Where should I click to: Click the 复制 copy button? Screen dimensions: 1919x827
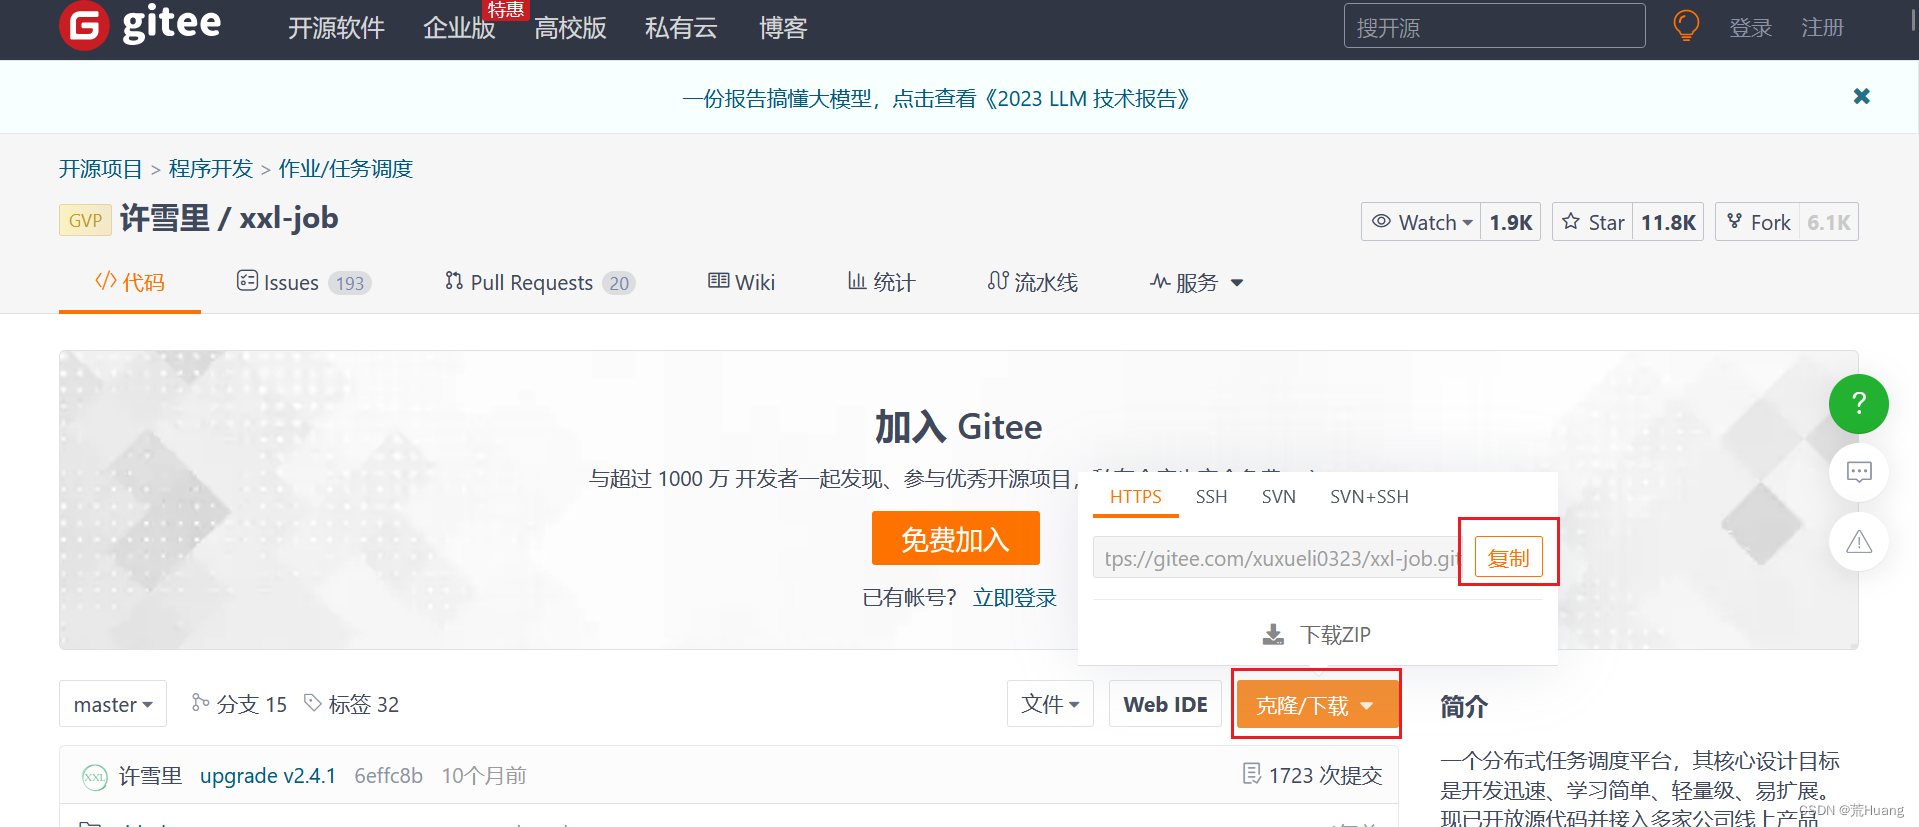[x=1508, y=558]
